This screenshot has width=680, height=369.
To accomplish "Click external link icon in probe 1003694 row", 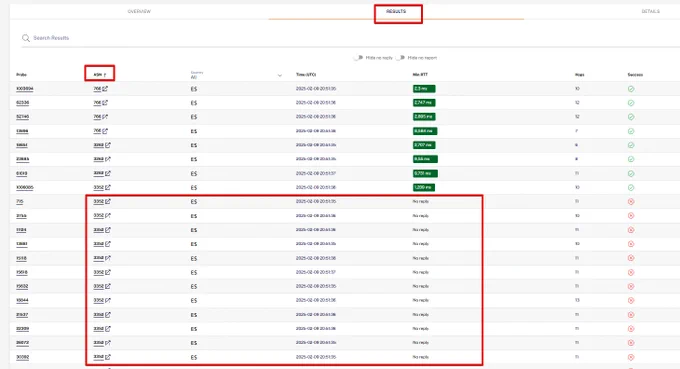I will pyautogui.click(x=105, y=88).
